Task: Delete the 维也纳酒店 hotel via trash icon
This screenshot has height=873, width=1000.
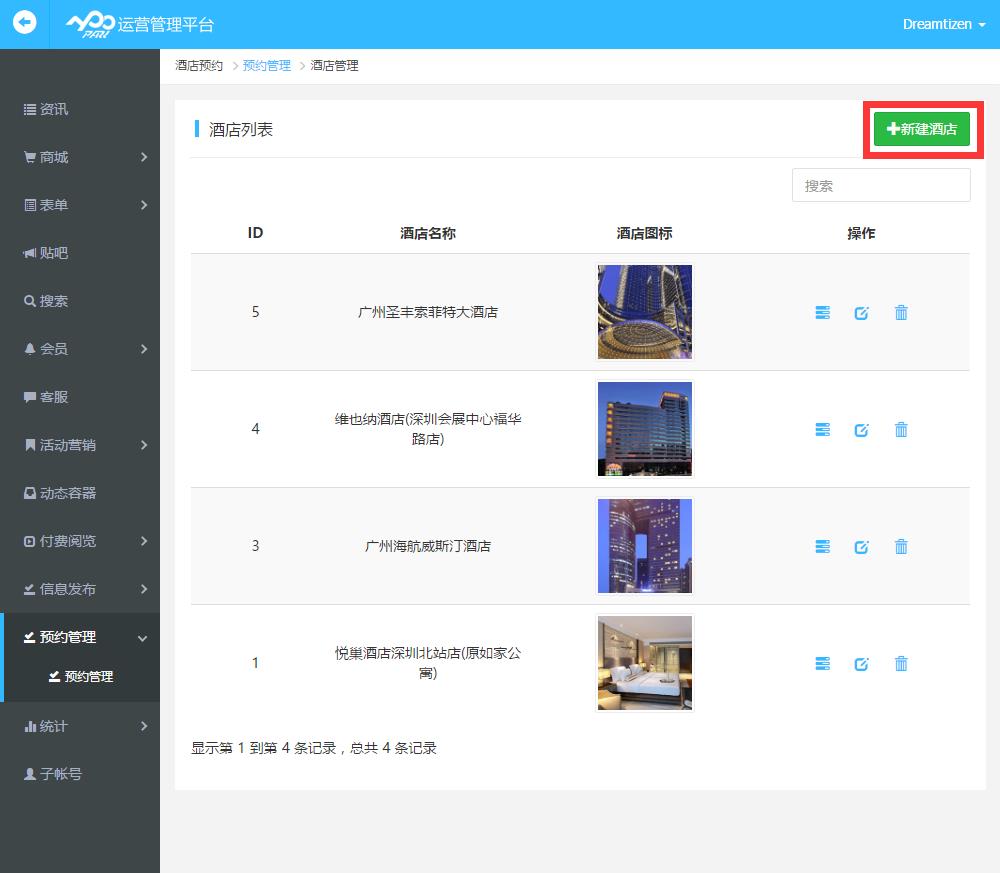Action: 901,430
